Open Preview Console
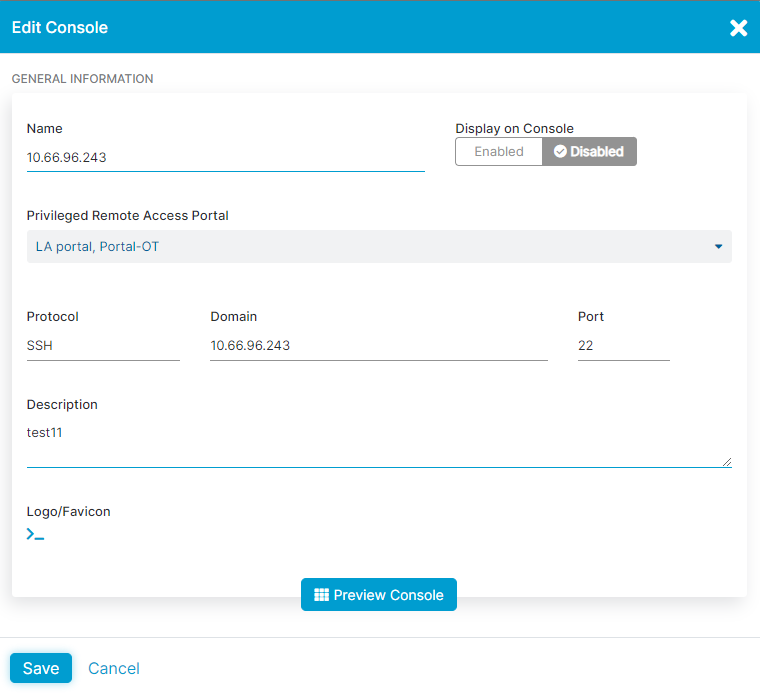The height and width of the screenshot is (695, 760). pyautogui.click(x=379, y=595)
